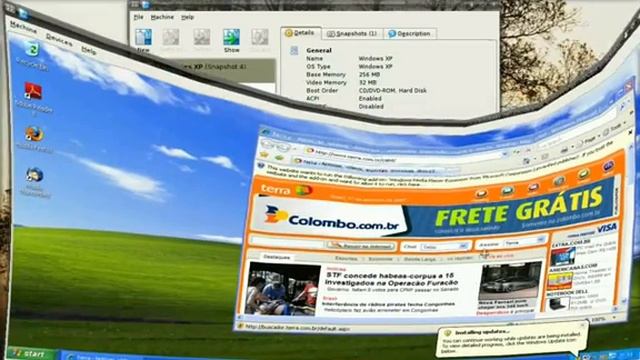Switch to the Description tab
640x360 pixels.
pos(410,33)
